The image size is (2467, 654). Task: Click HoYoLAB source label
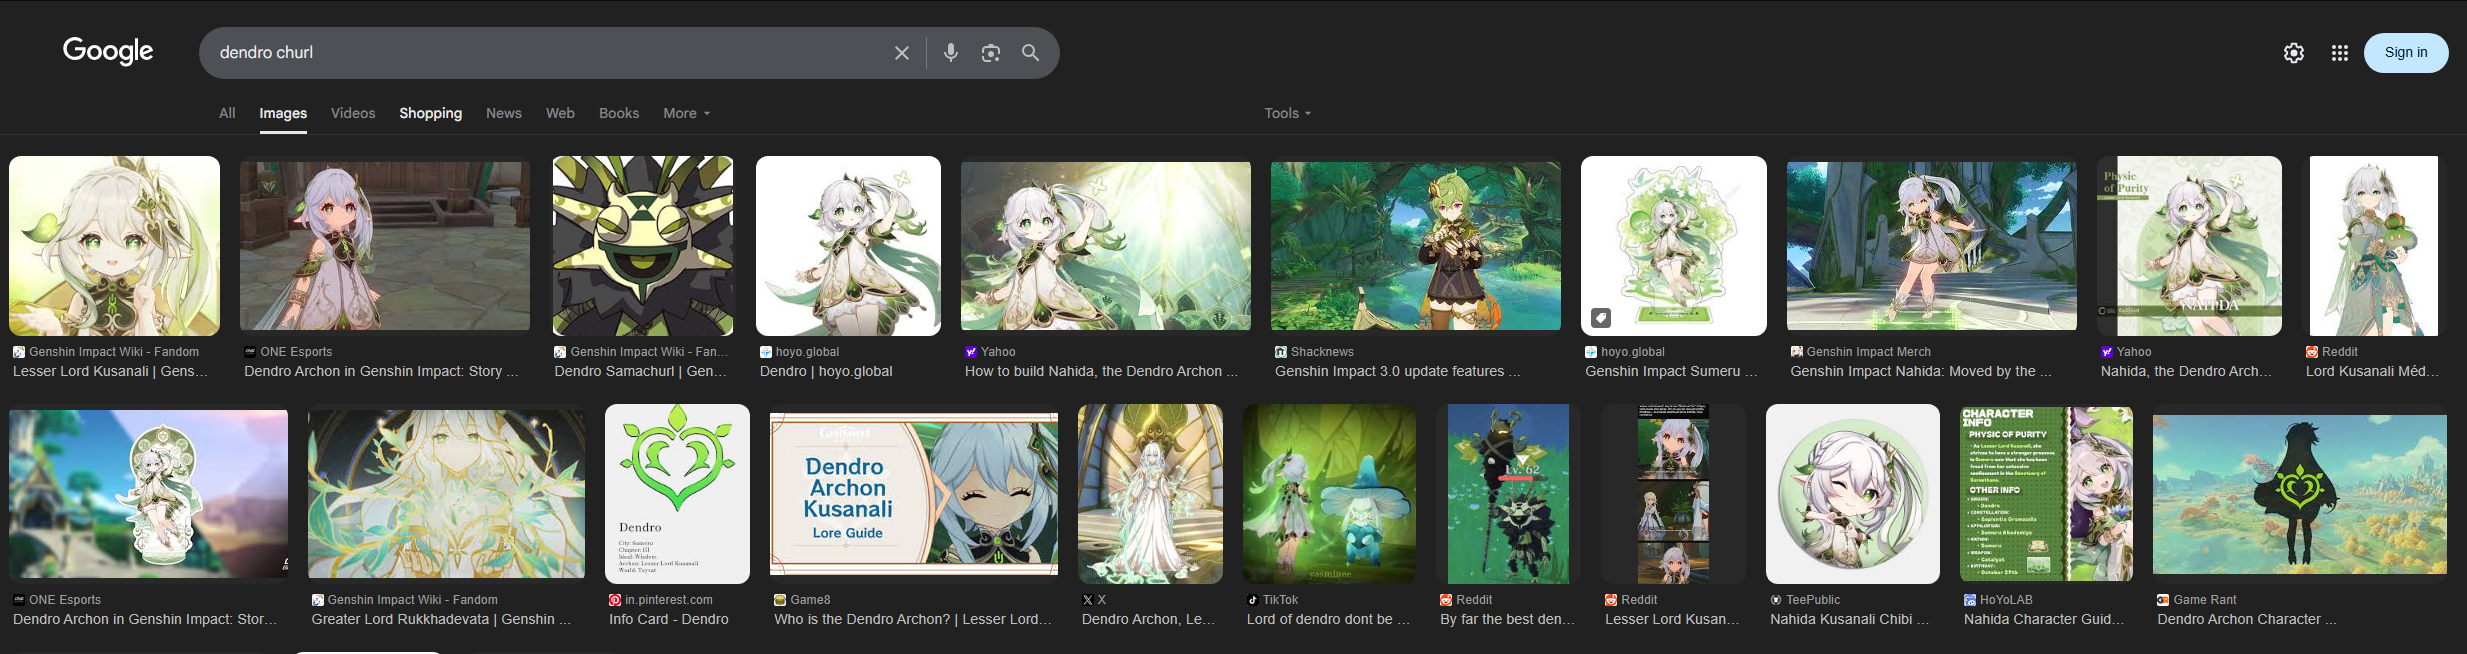[x=2006, y=600]
